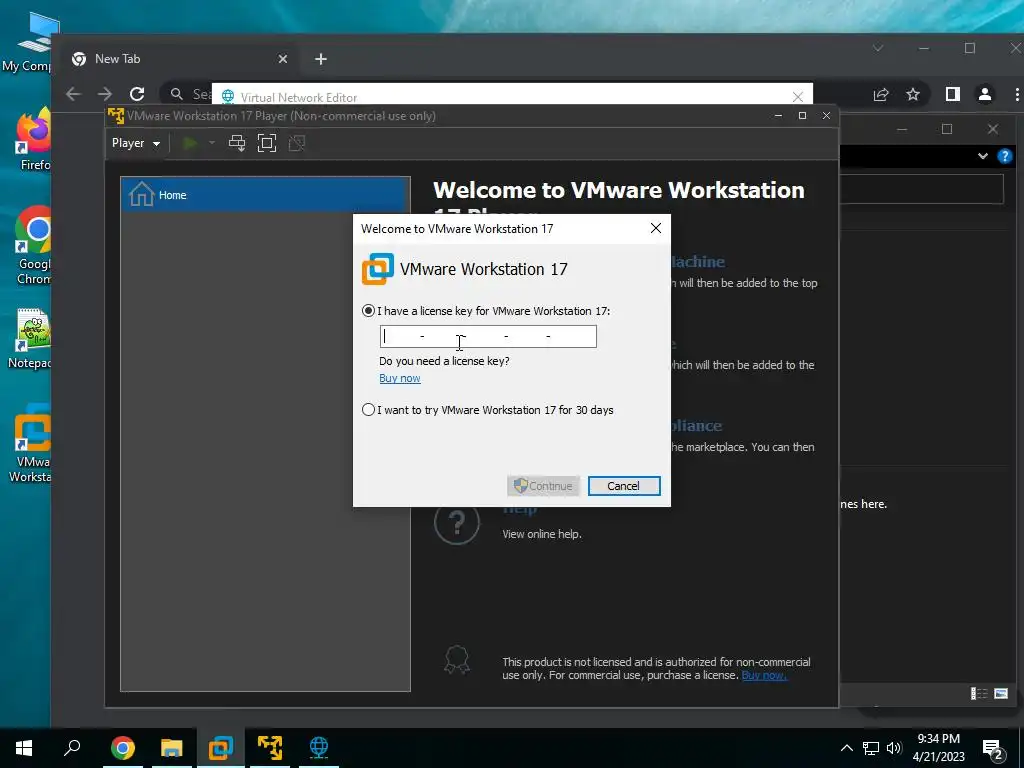This screenshot has height=768, width=1024.
Task: Switch to VMware Player taskbar icon
Action: click(x=270, y=748)
